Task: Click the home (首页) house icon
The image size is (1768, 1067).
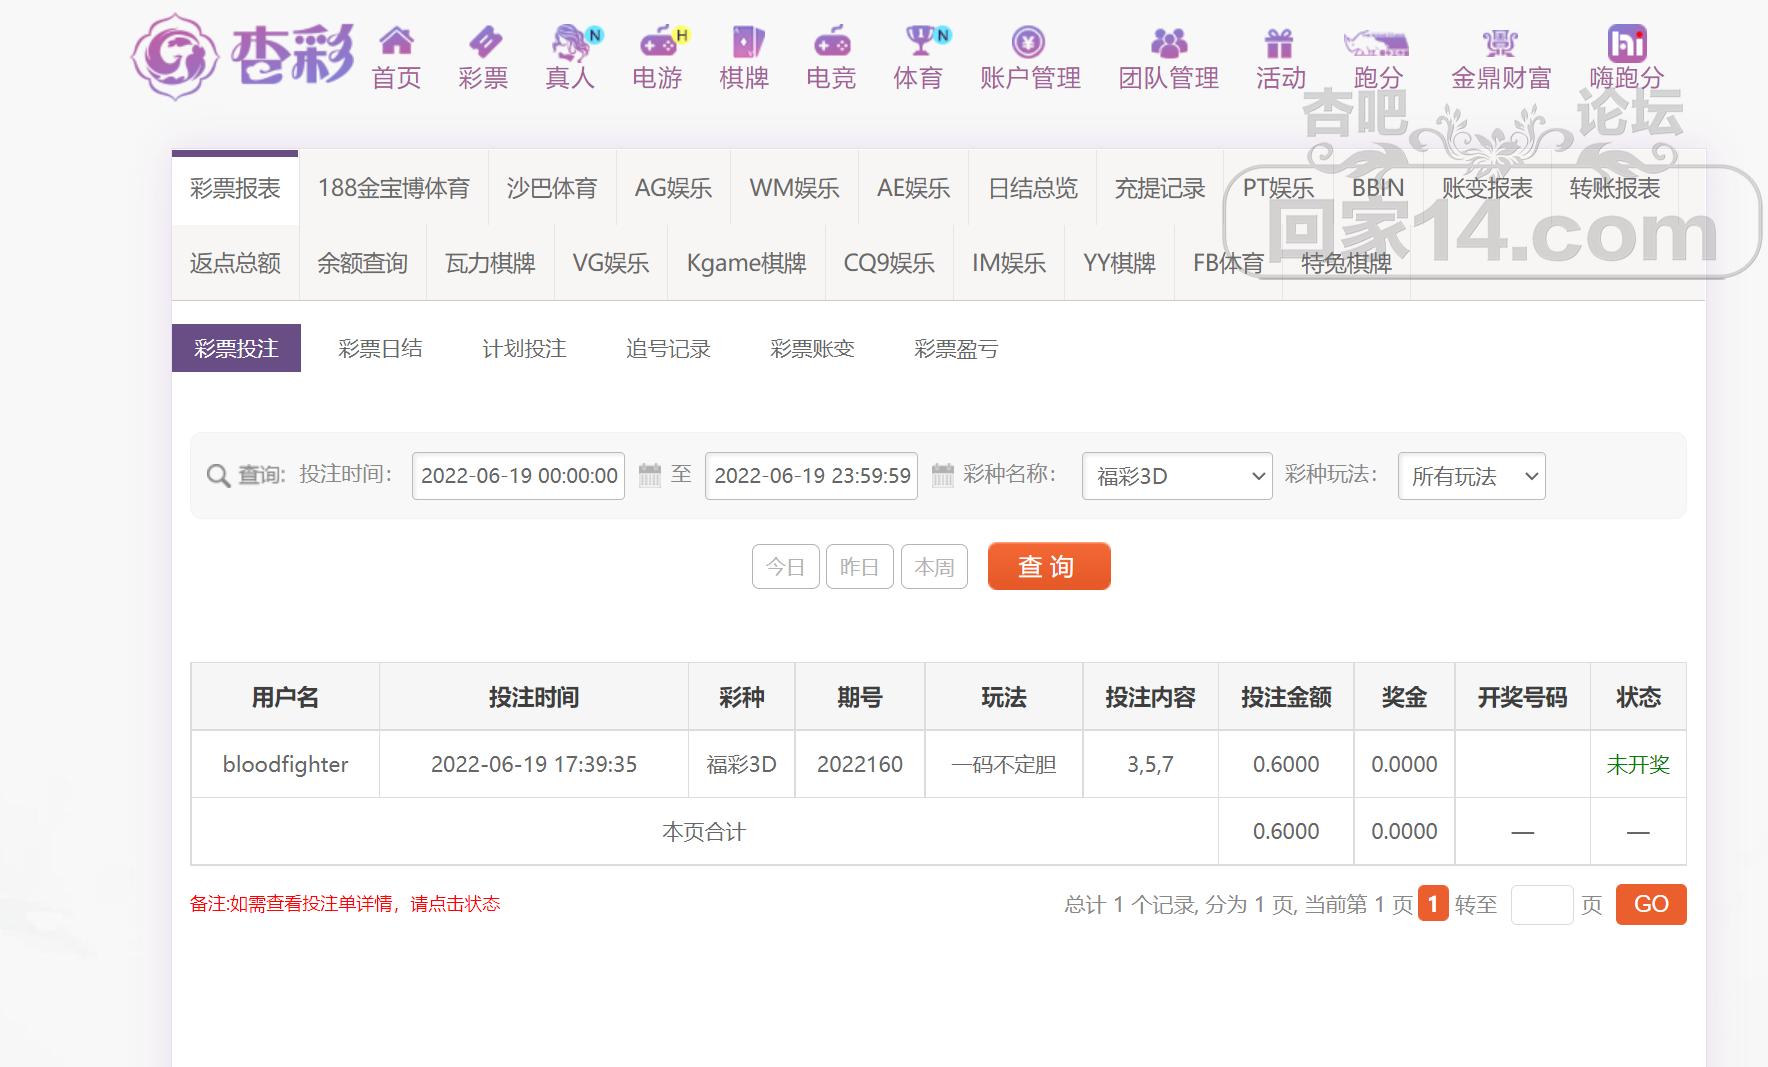Action: pyautogui.click(x=396, y=42)
